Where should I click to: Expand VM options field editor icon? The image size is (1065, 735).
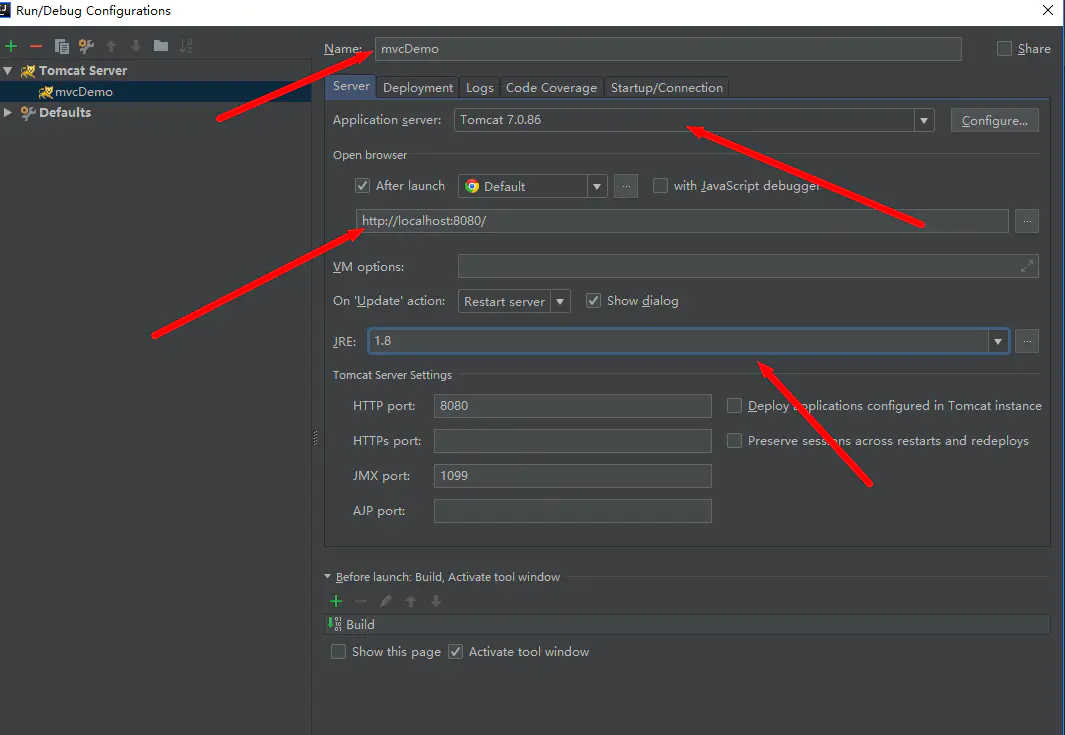[1027, 266]
